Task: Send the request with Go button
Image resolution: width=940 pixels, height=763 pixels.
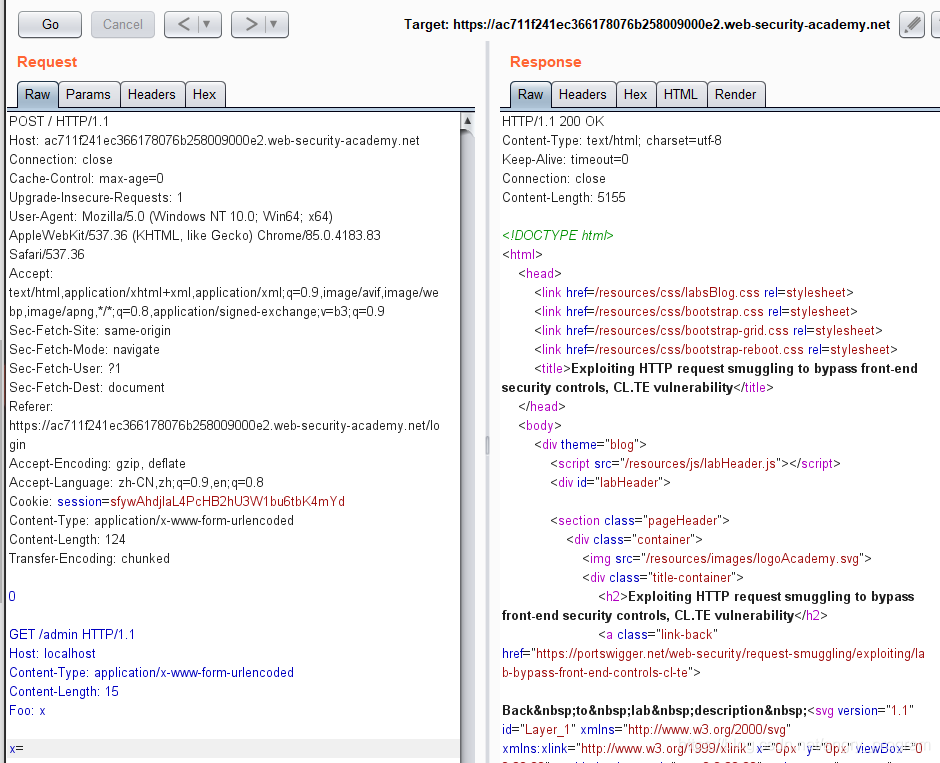Action: [50, 25]
